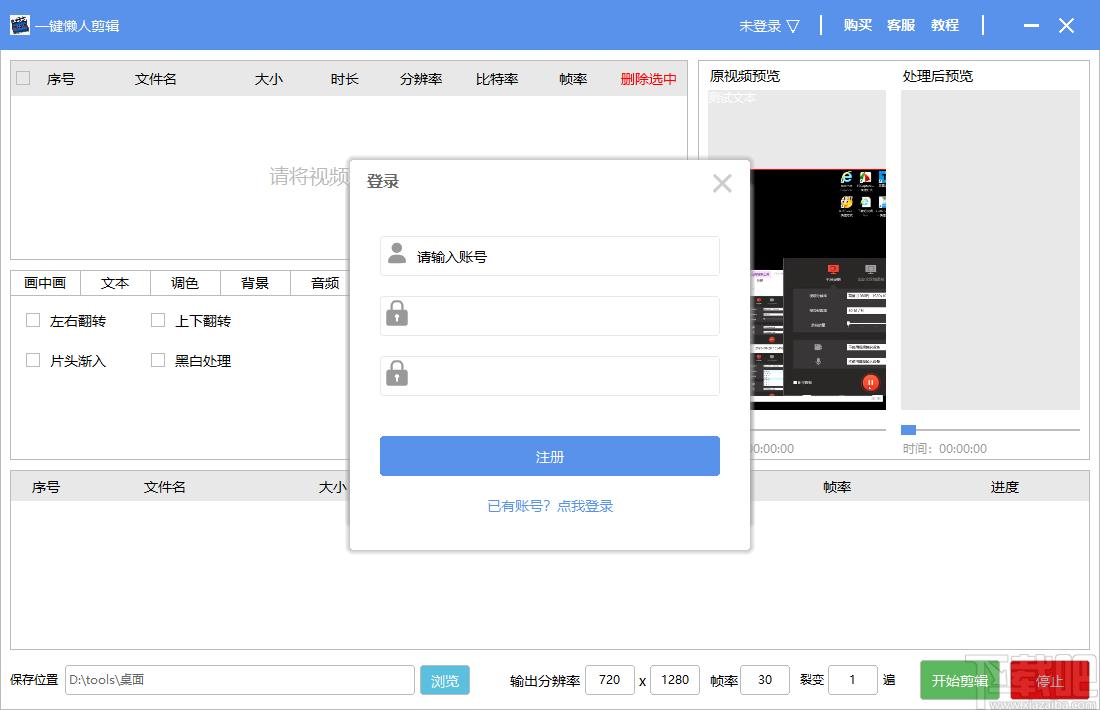This screenshot has height=710, width=1100.
Task: Select all files with header checkbox
Action: (23, 78)
